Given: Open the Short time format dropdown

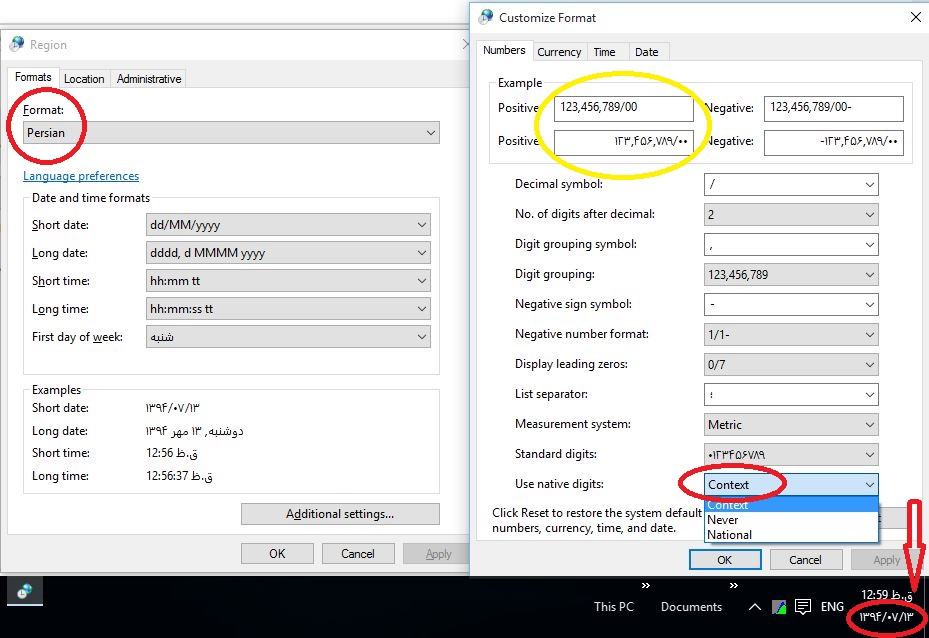Looking at the screenshot, I should 288,281.
